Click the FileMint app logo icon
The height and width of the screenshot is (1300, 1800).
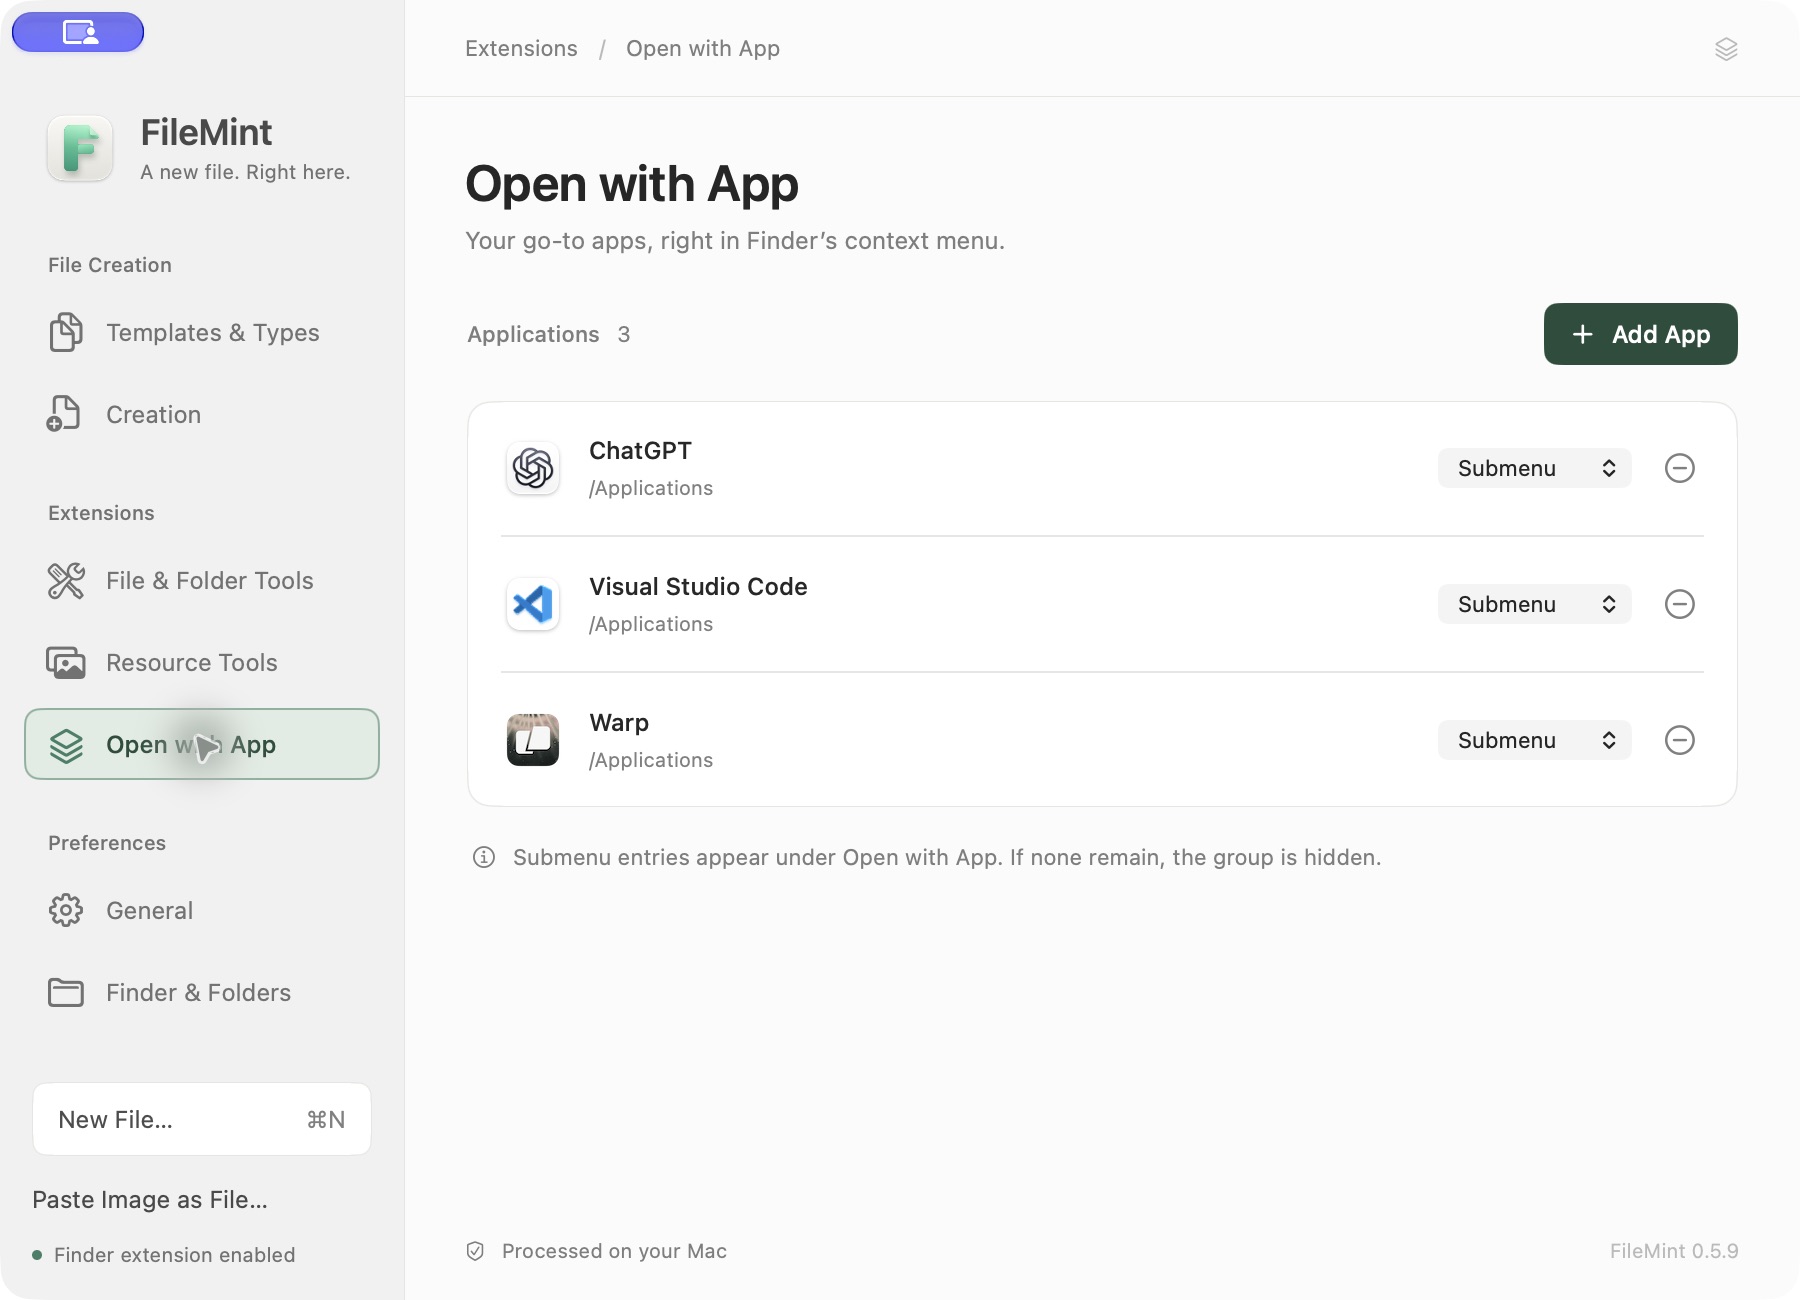coord(80,149)
